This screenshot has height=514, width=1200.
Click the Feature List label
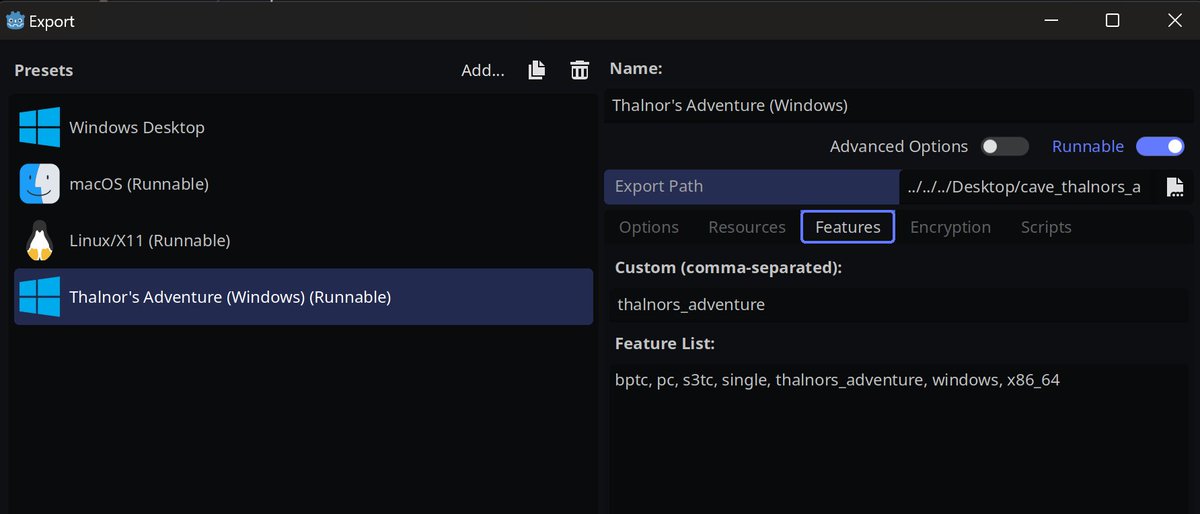(664, 343)
